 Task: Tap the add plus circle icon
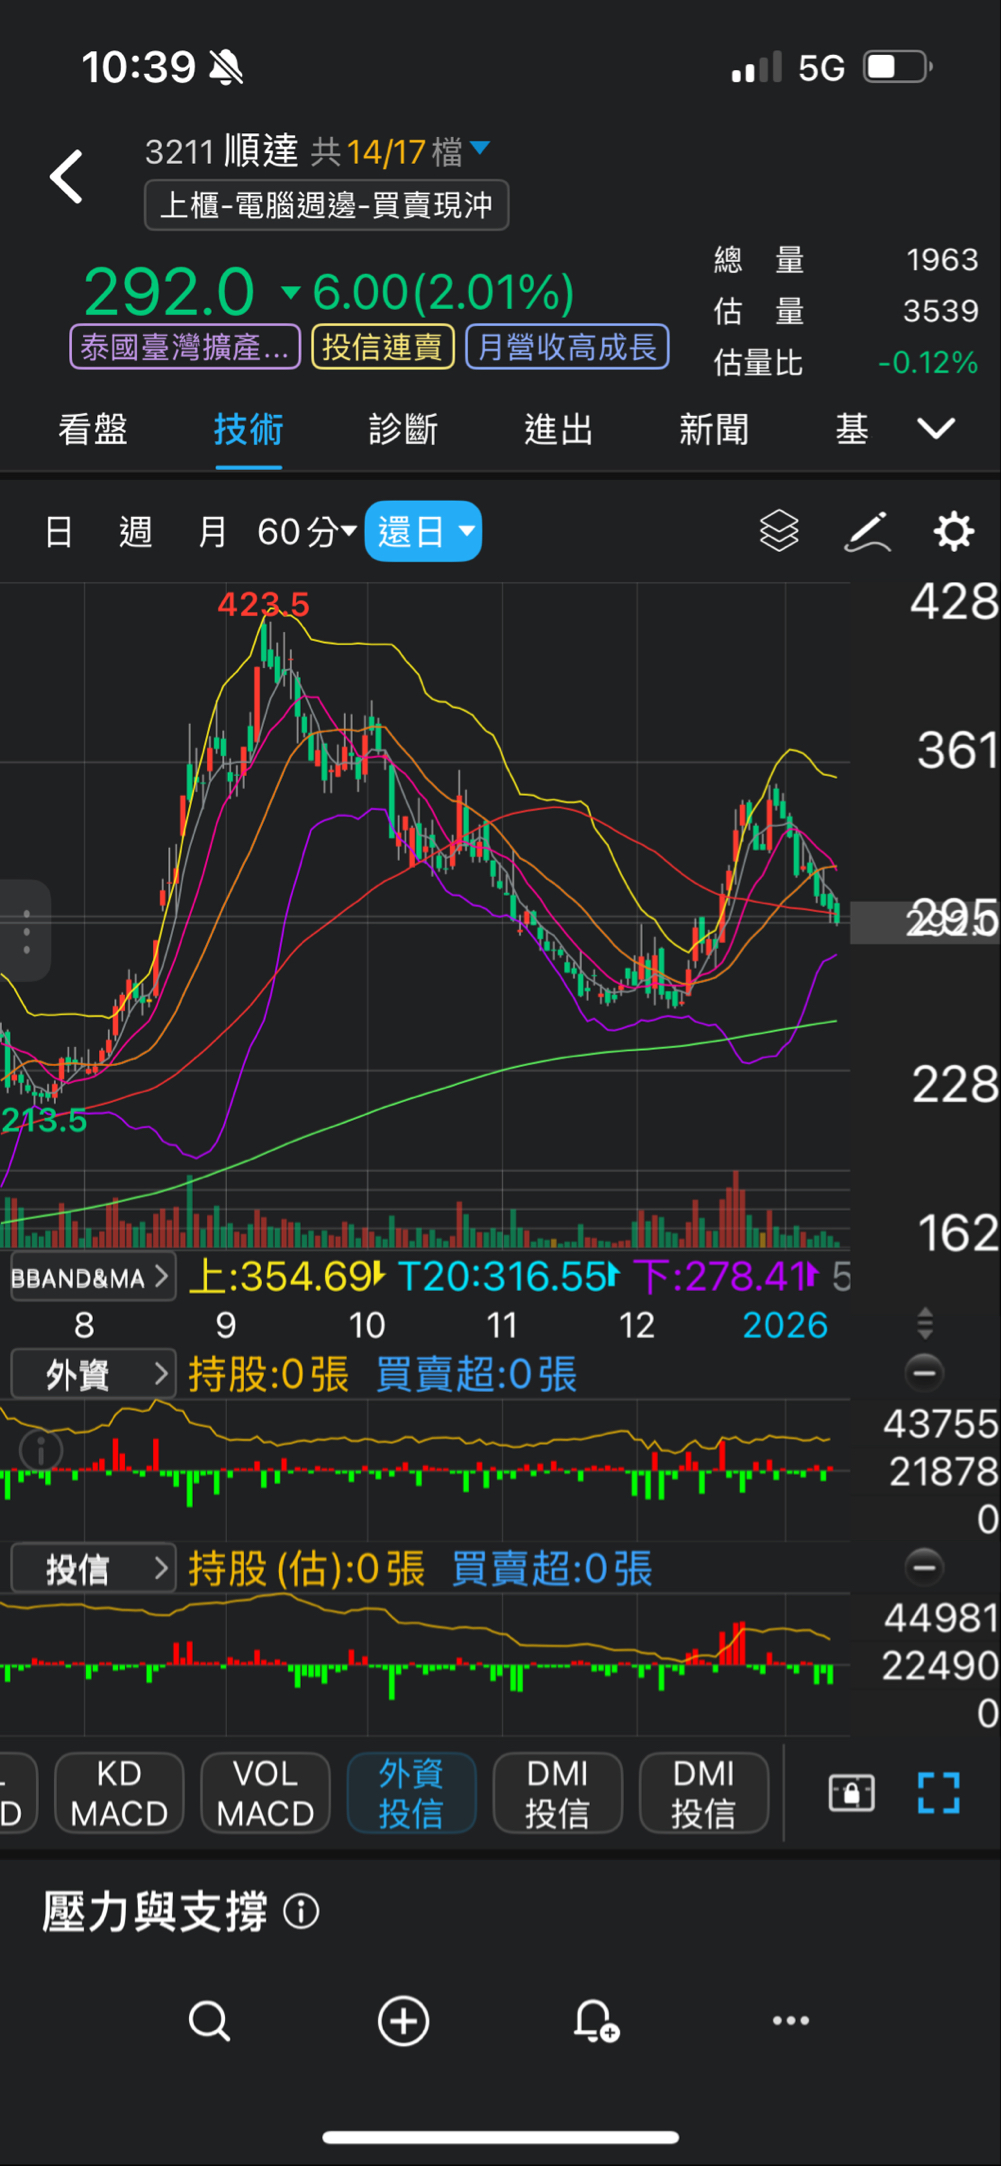pos(403,2021)
